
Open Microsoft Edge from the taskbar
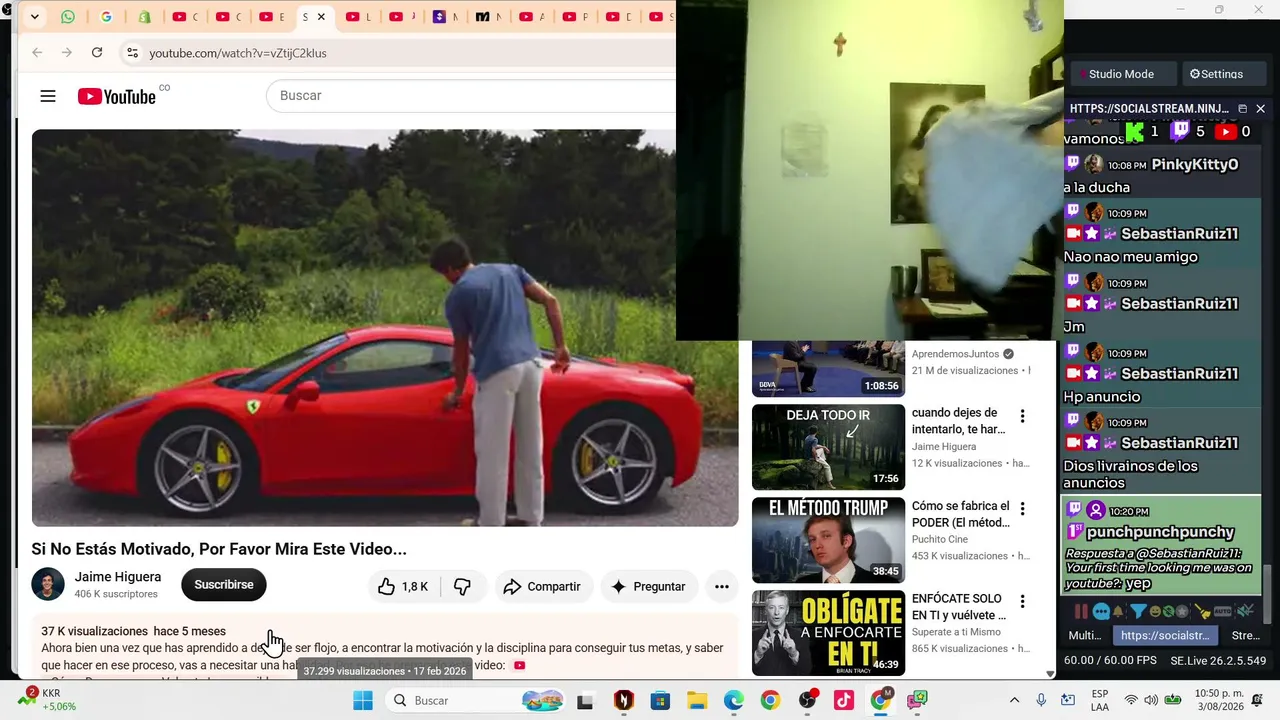pos(733,700)
